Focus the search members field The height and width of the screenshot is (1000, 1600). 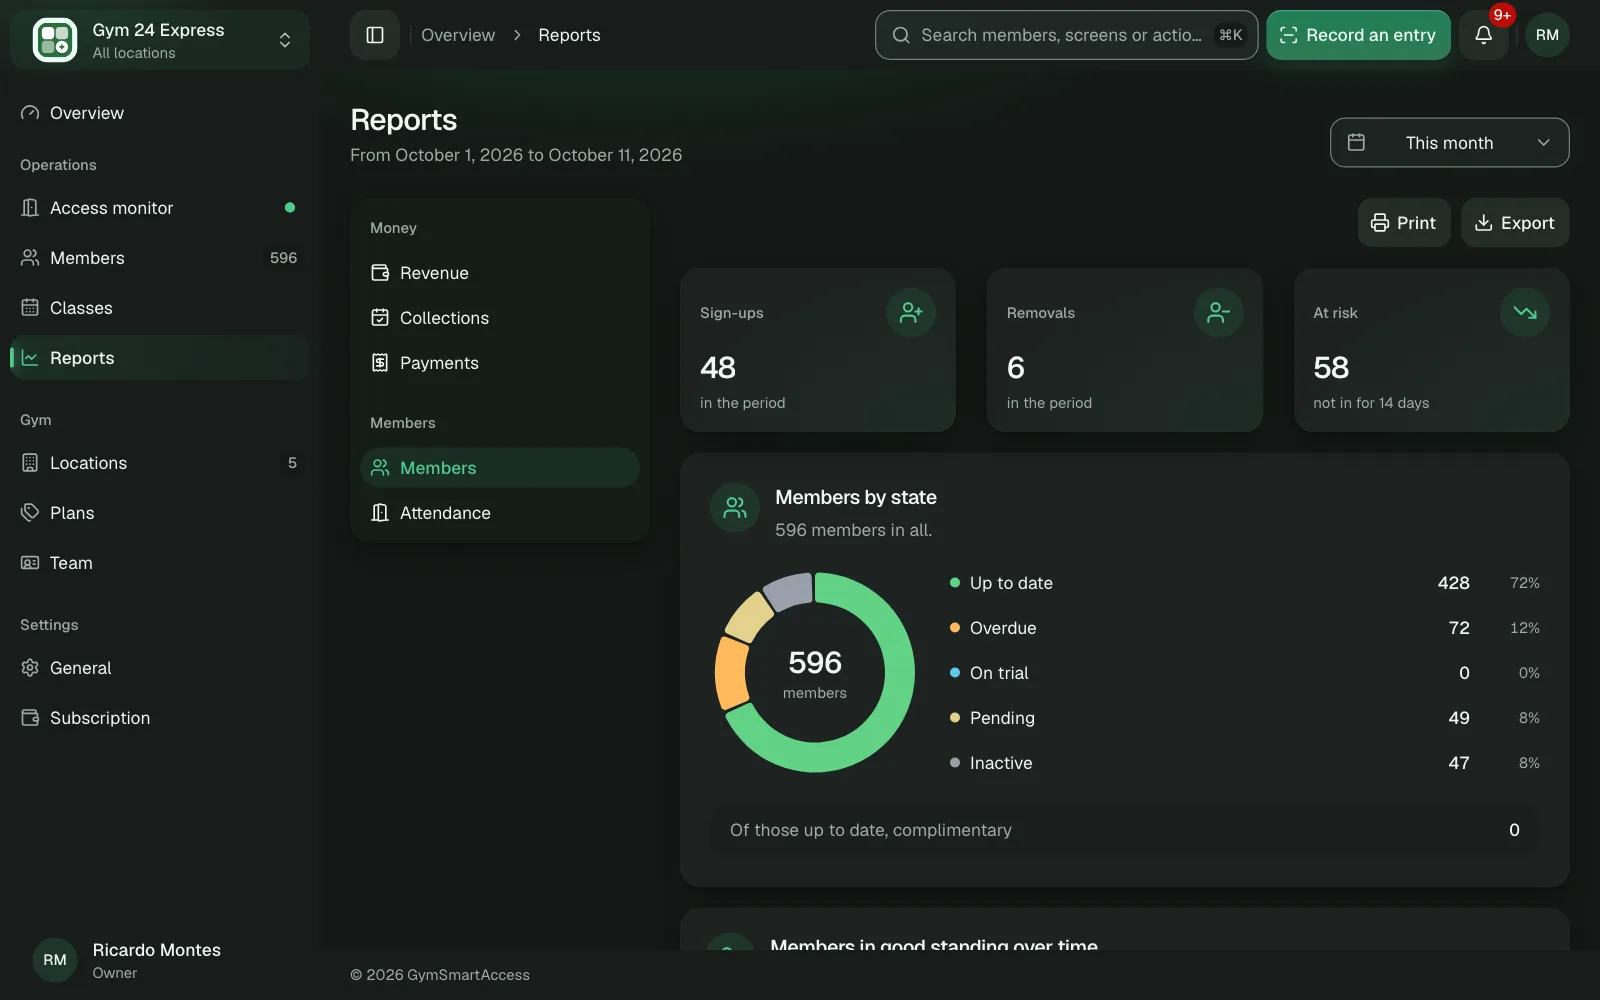pos(1066,35)
